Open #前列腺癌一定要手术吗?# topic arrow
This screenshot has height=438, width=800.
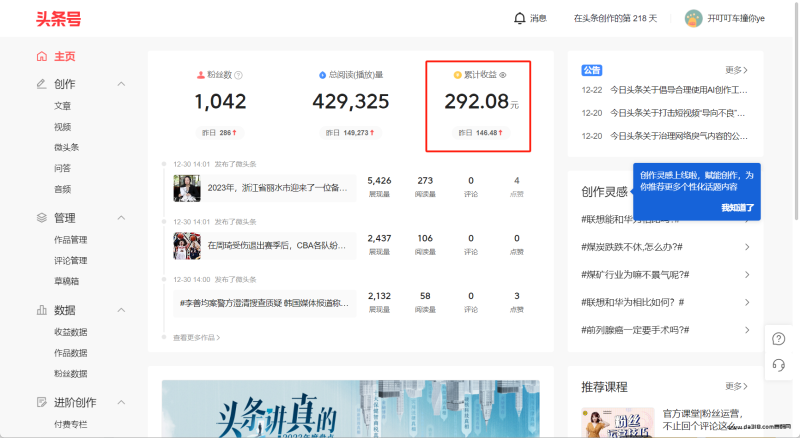coord(747,330)
